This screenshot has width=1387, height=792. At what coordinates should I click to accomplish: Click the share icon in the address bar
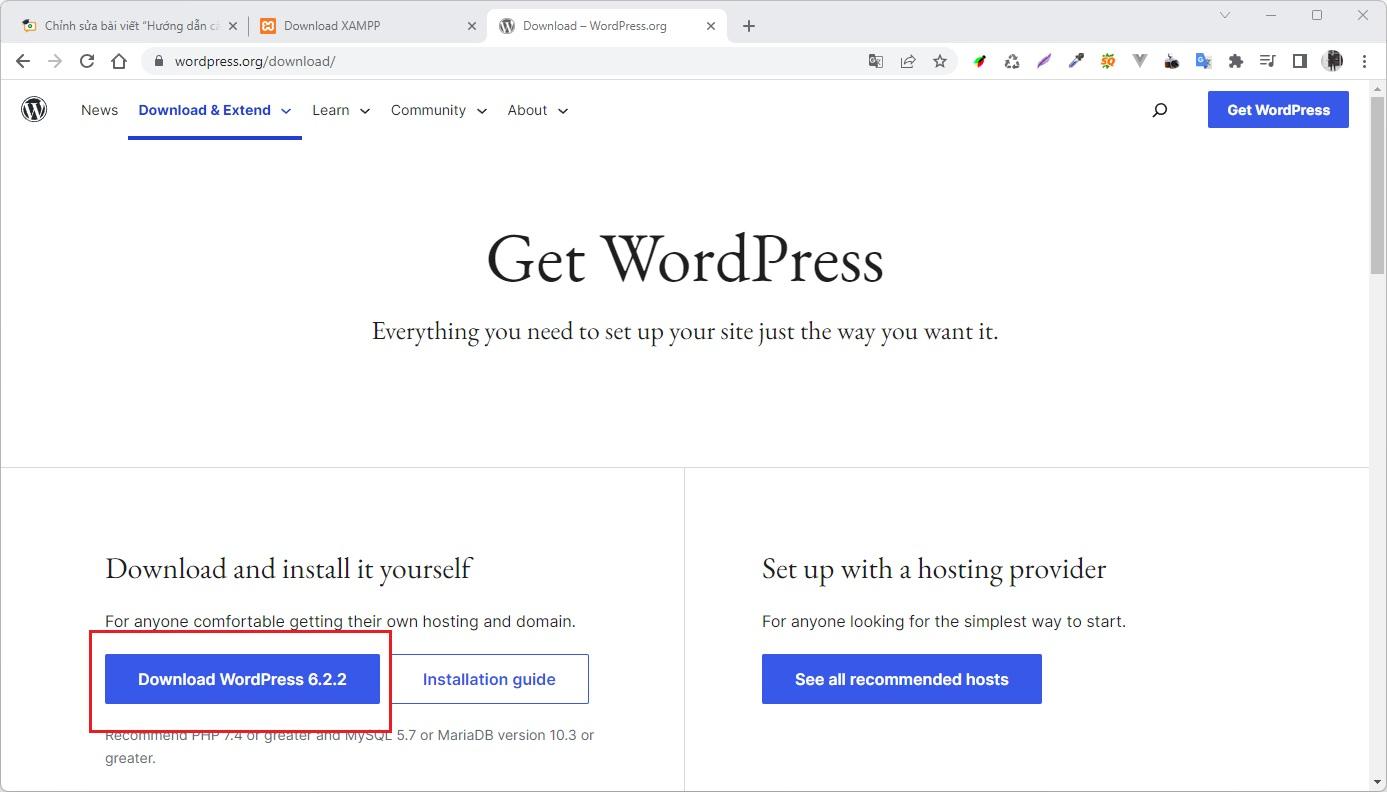pyautogui.click(x=908, y=61)
